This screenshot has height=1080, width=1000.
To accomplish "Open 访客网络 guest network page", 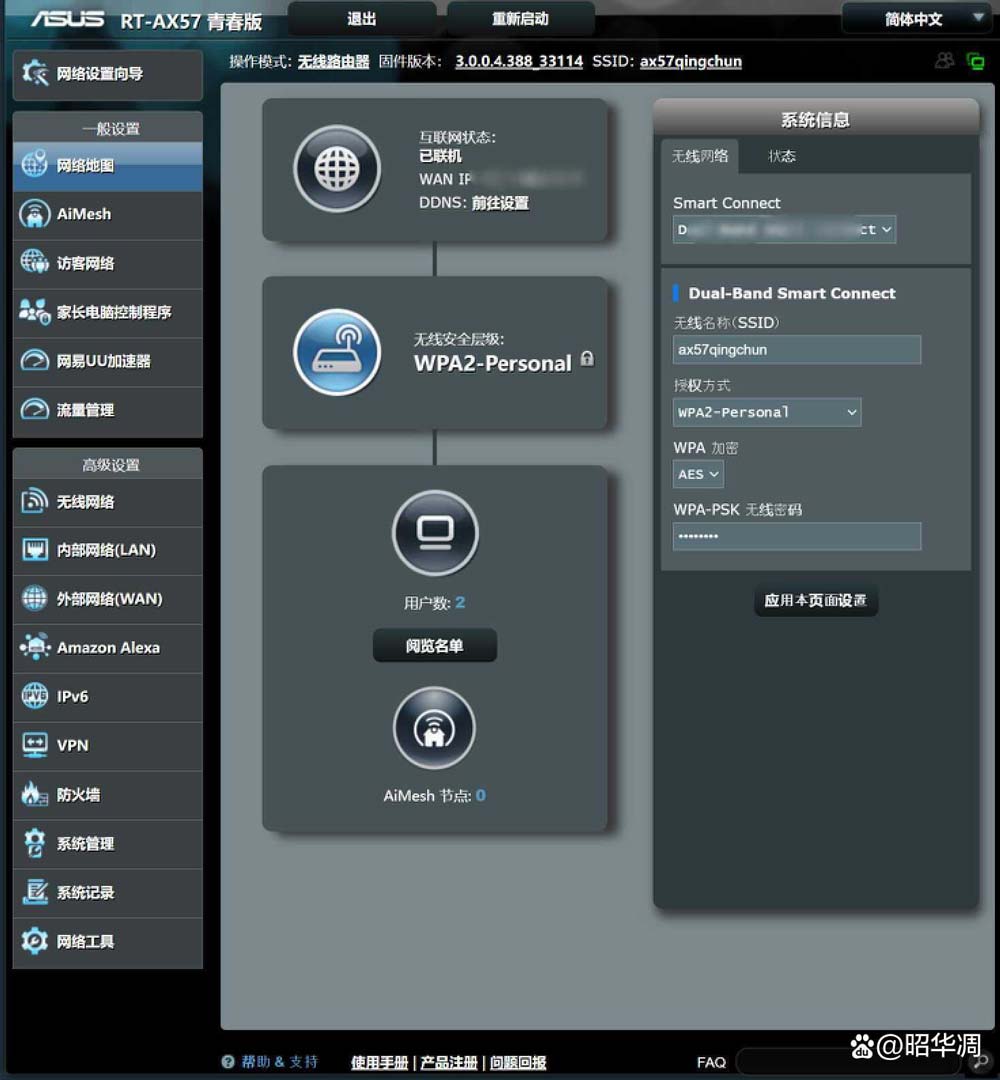I will [x=107, y=263].
